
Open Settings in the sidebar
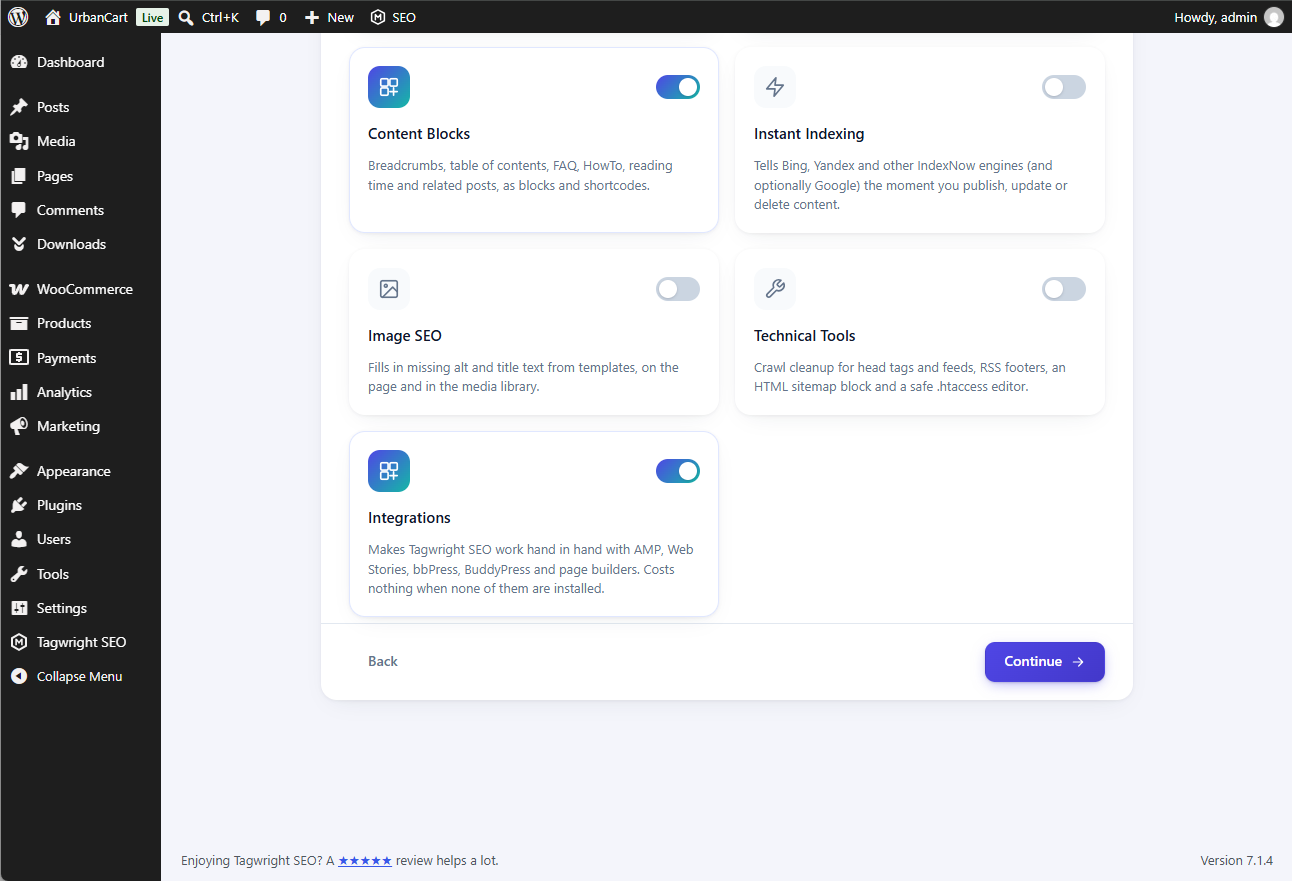pyautogui.click(x=80, y=608)
